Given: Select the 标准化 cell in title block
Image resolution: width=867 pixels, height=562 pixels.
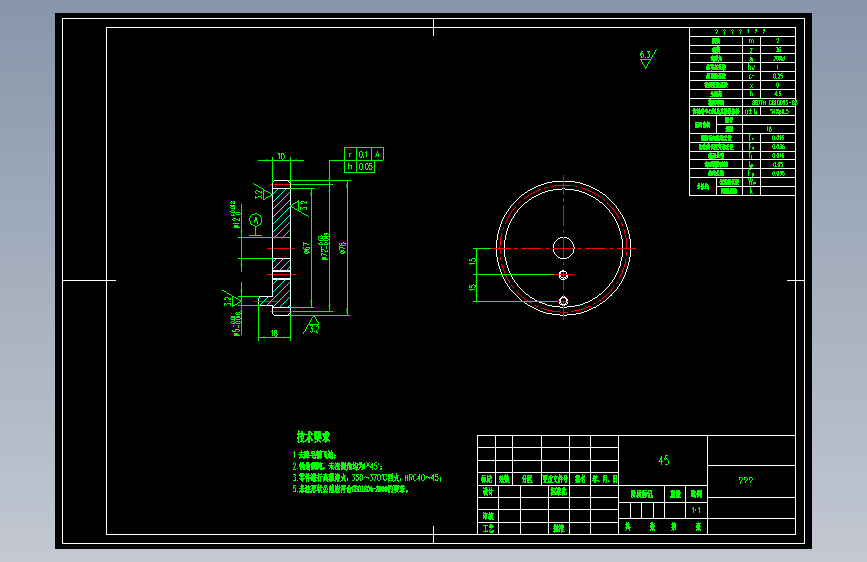Looking at the screenshot, I should [x=559, y=491].
